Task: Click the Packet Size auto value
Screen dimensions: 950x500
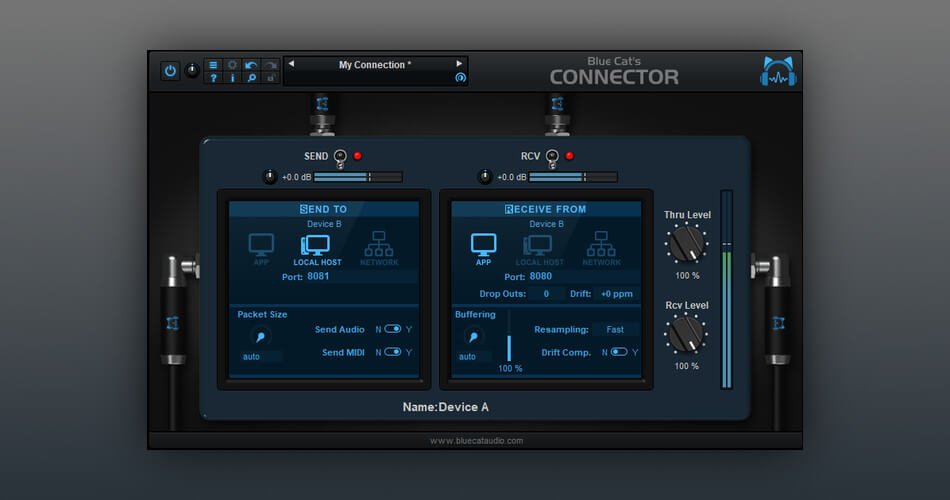Action: (261, 357)
